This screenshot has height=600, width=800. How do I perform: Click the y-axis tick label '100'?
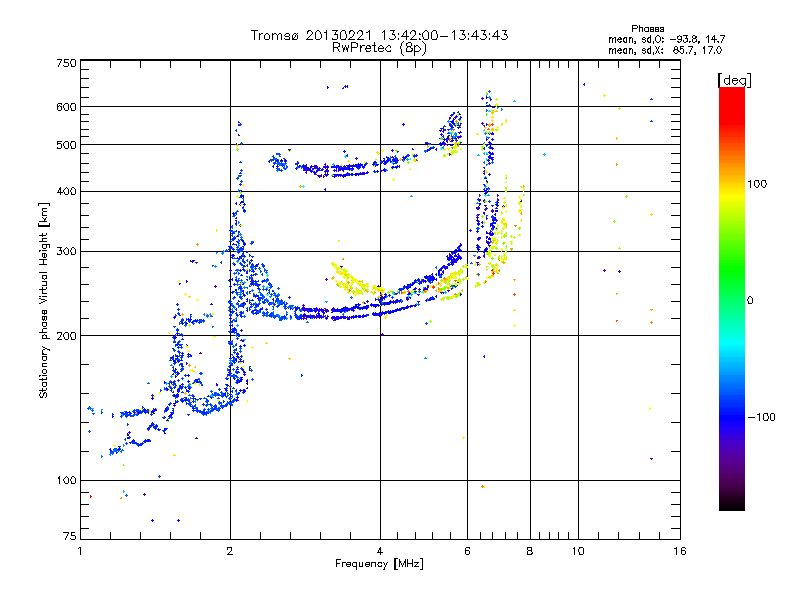[66, 480]
